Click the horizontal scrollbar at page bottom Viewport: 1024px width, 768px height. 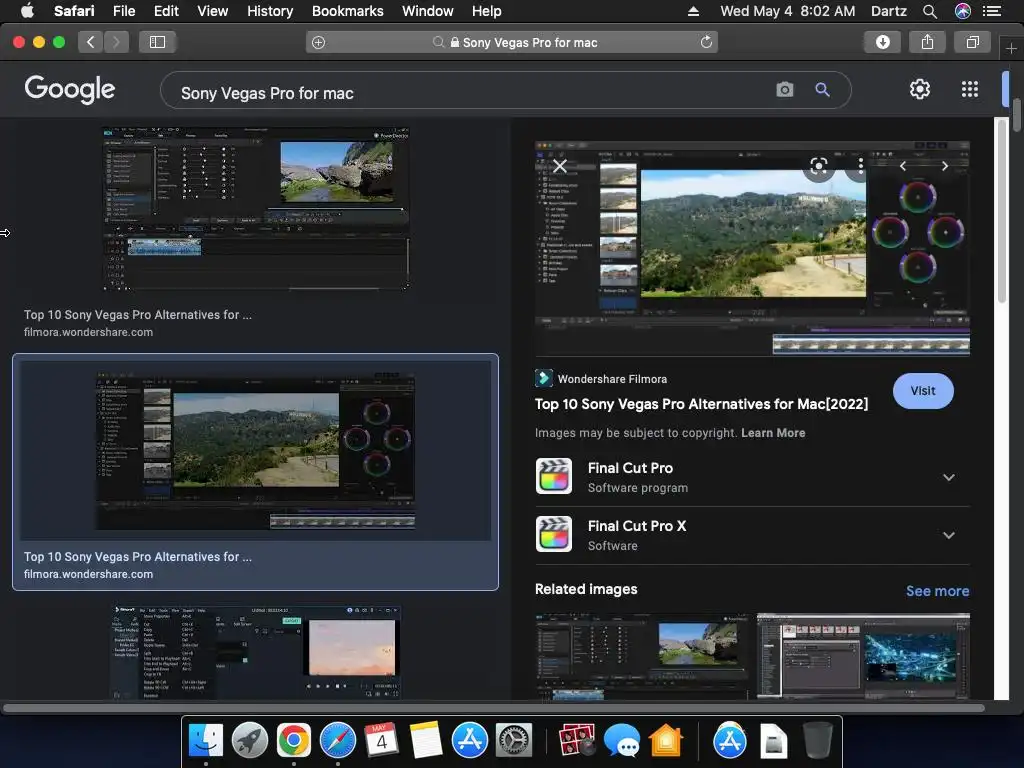(494, 708)
